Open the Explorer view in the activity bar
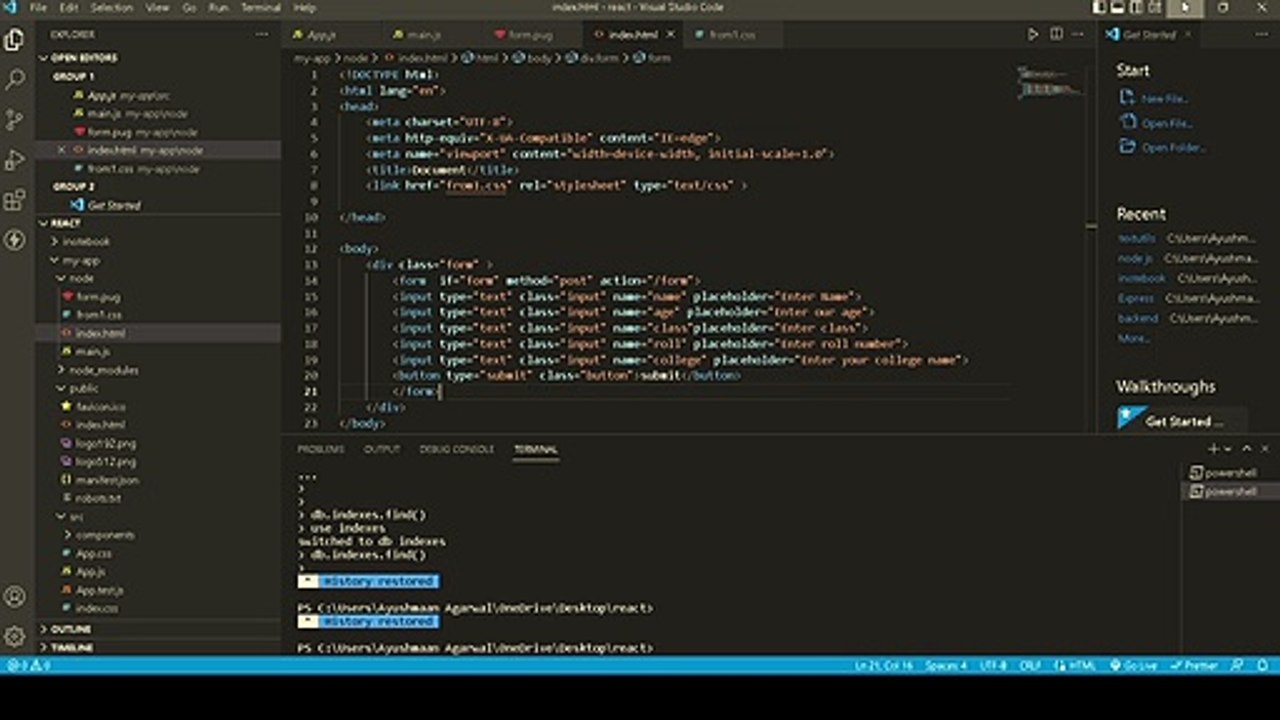 tap(15, 40)
